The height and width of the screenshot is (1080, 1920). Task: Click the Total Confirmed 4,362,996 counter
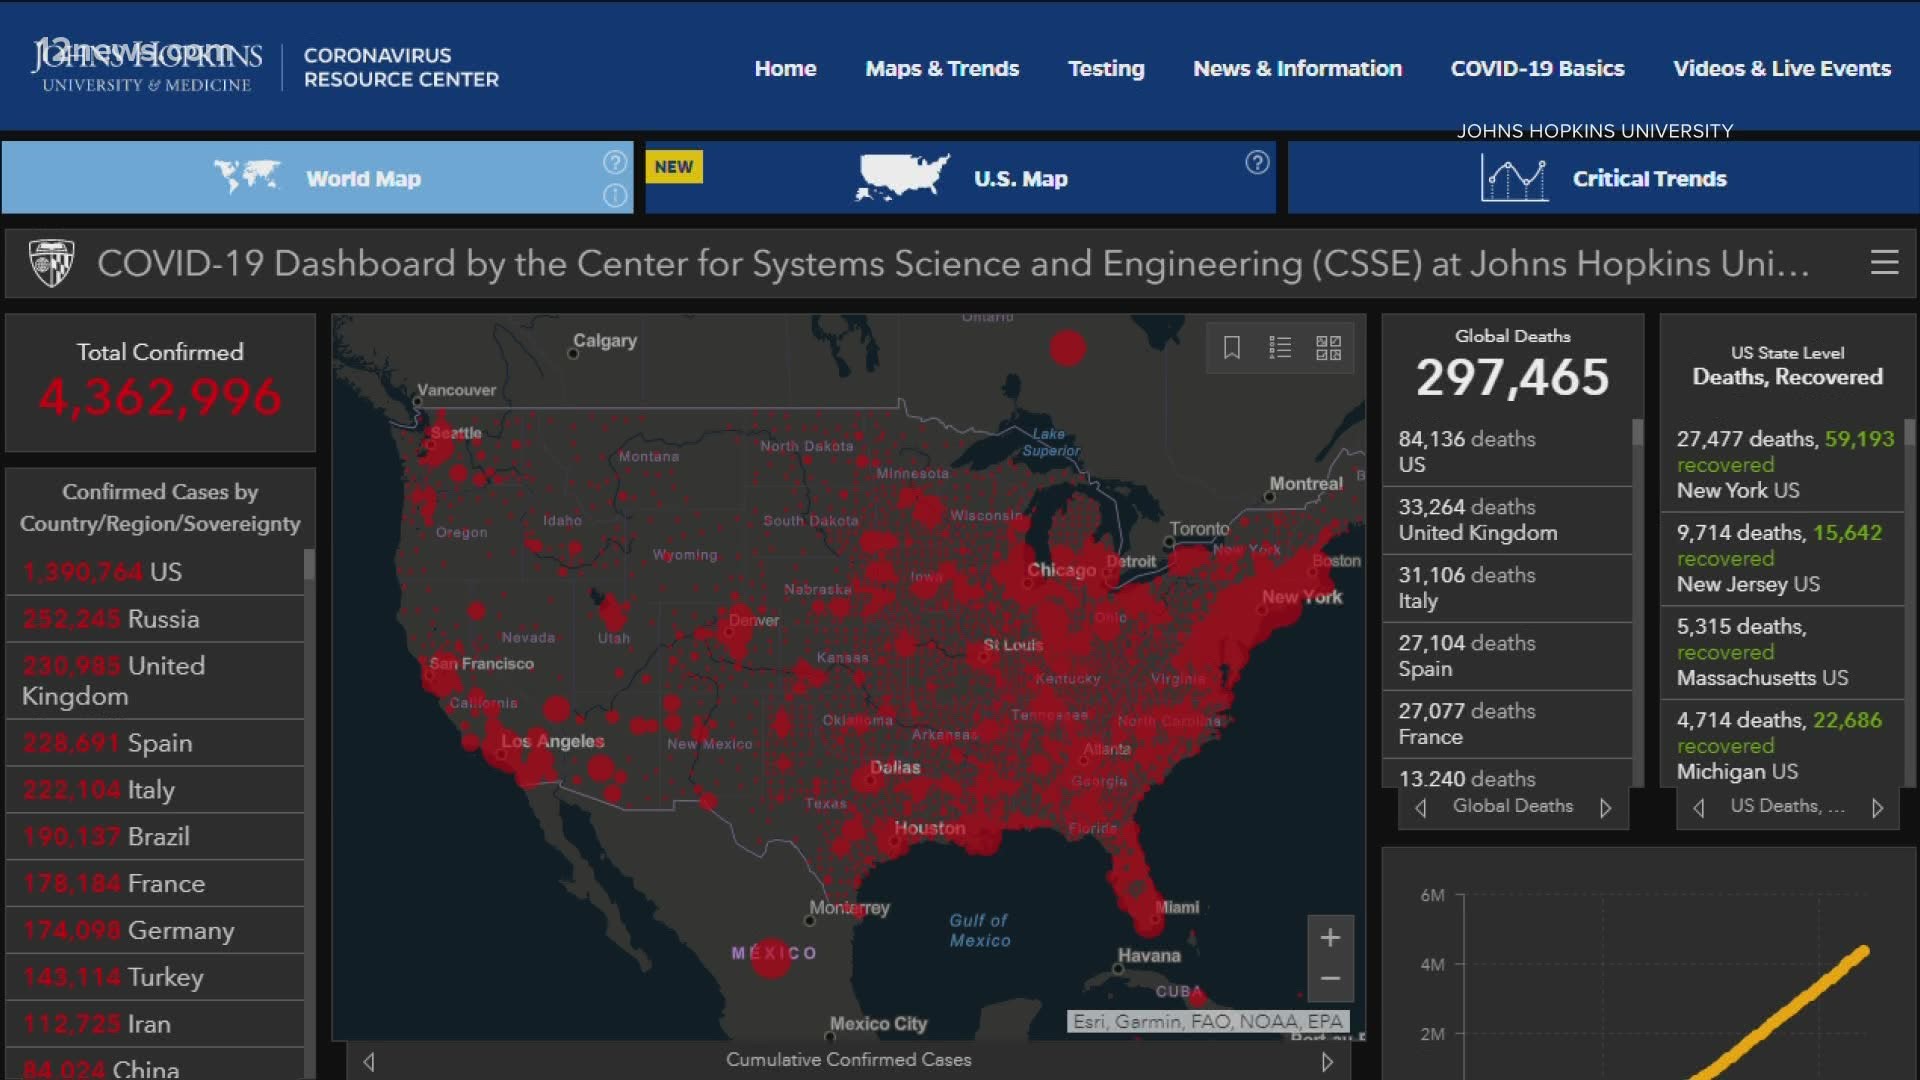[x=160, y=397]
